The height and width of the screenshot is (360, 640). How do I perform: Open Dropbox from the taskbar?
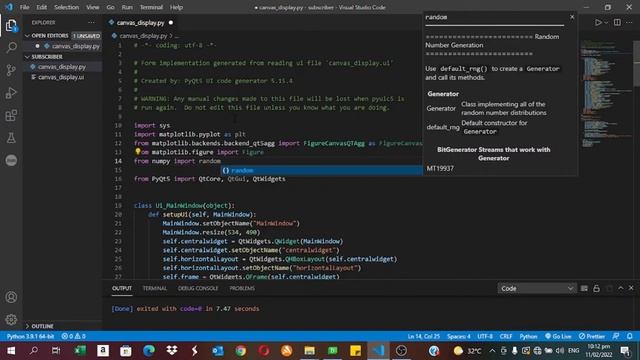(172, 351)
